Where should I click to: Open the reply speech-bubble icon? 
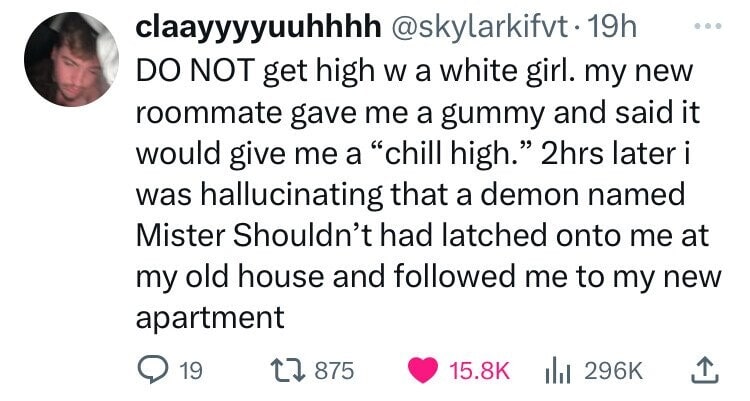[x=151, y=371]
